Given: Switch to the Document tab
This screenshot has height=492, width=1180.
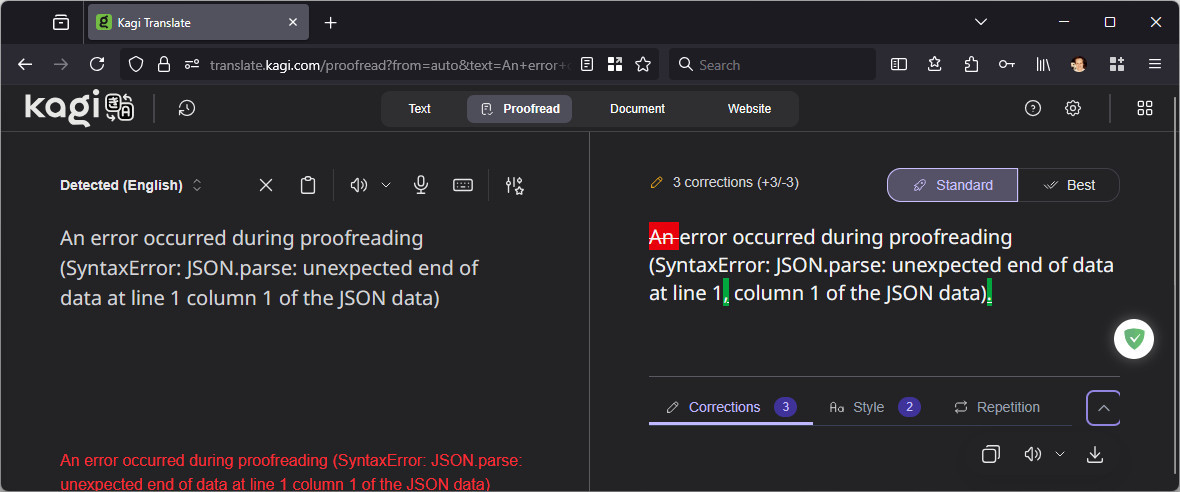Looking at the screenshot, I should (x=637, y=109).
